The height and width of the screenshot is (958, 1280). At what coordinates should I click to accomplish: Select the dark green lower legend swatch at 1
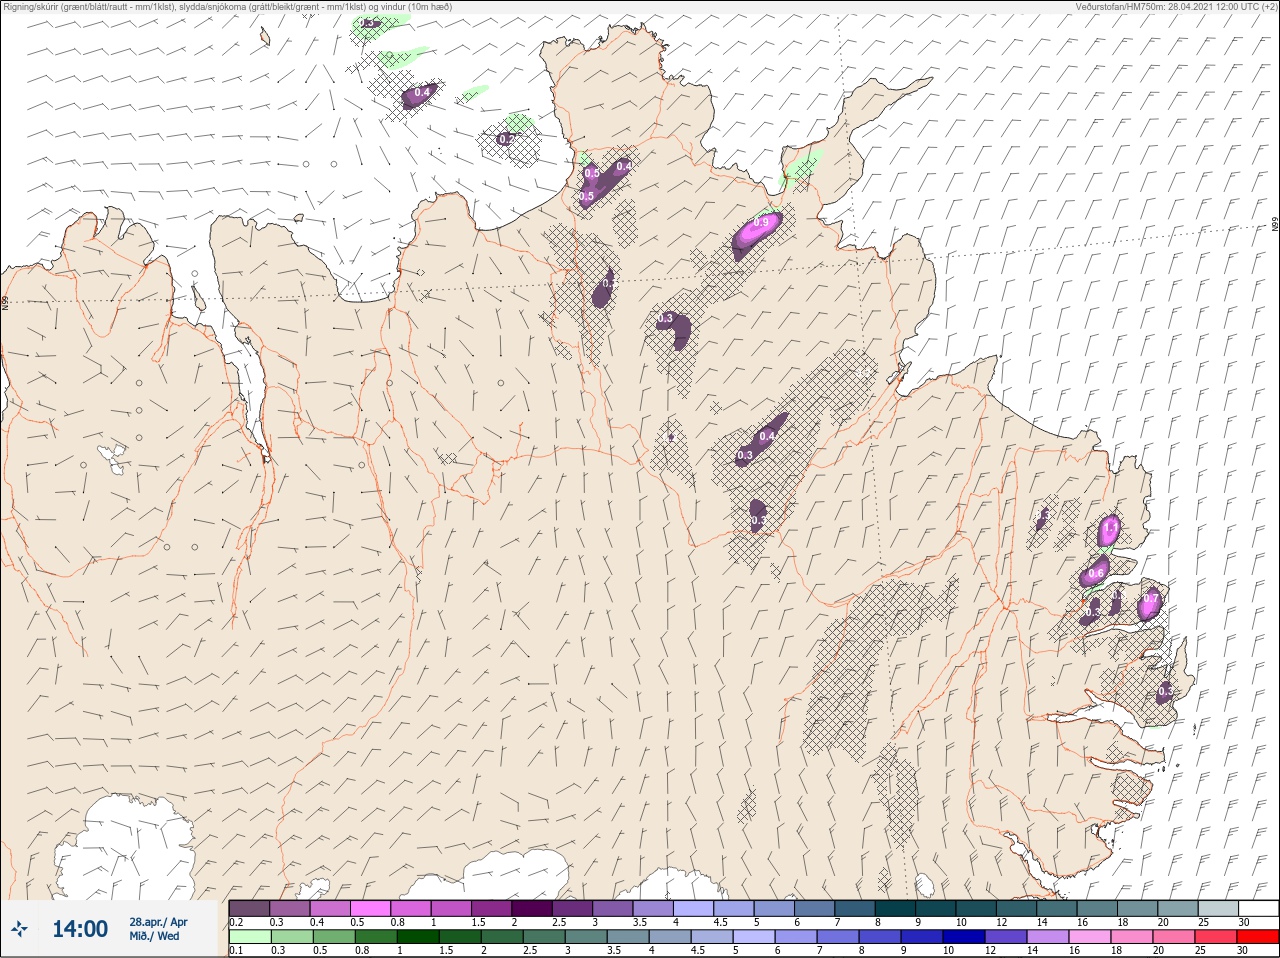[x=418, y=937]
